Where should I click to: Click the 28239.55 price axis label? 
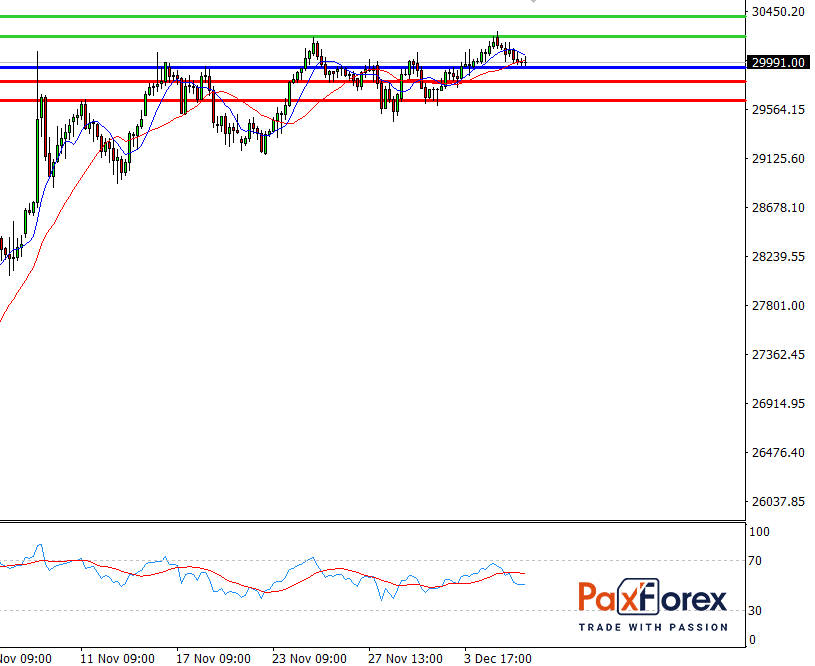pyautogui.click(x=778, y=256)
